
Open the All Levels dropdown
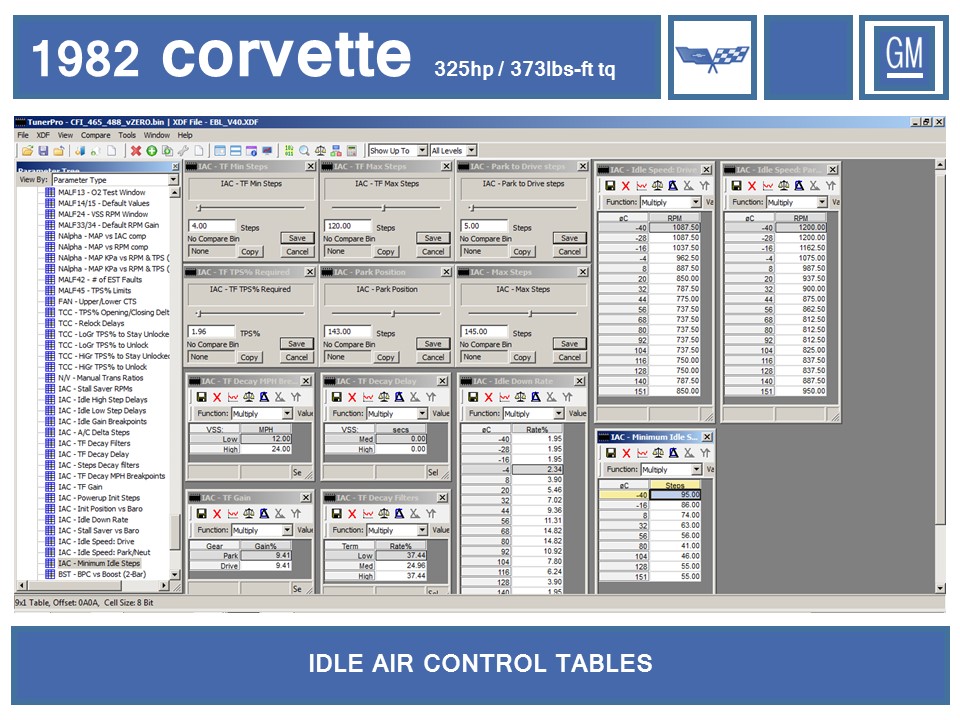coord(471,151)
